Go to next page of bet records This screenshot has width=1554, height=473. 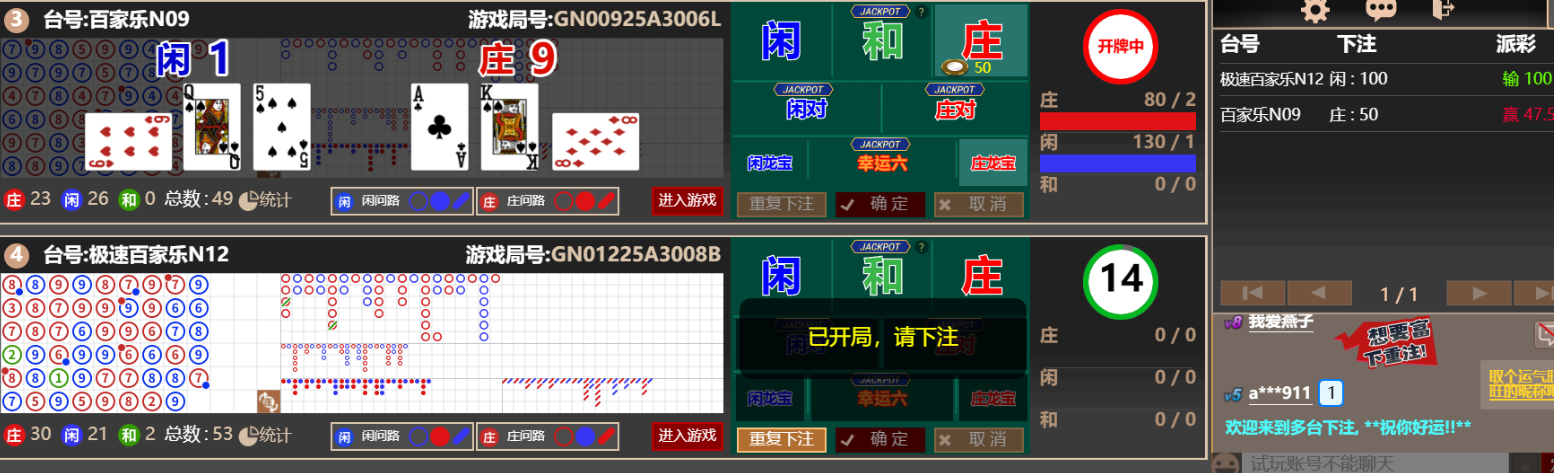1479,293
